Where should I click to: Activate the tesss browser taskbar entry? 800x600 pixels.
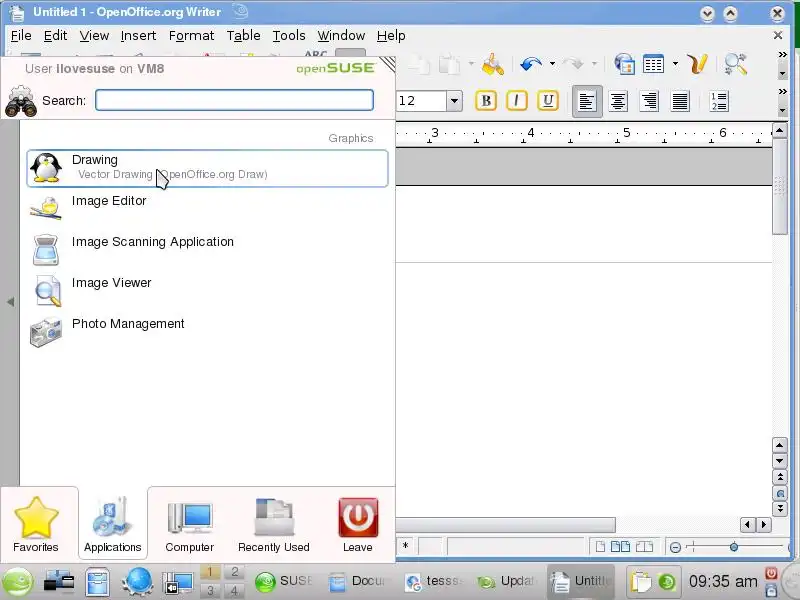(435, 581)
